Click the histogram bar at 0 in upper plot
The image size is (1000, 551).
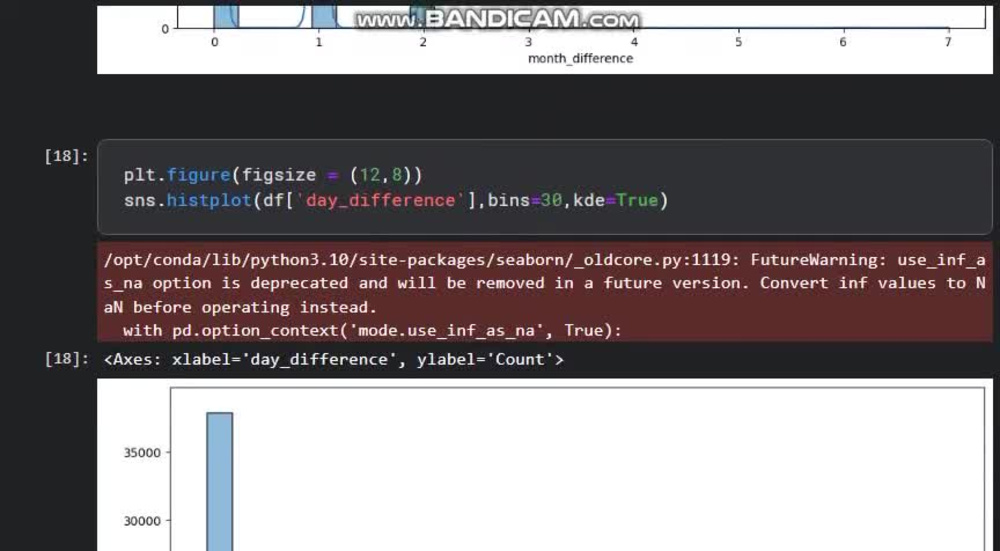(226, 17)
